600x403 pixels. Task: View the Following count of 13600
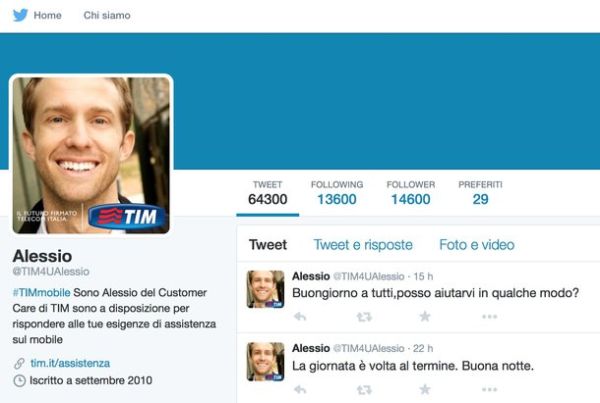click(x=337, y=193)
